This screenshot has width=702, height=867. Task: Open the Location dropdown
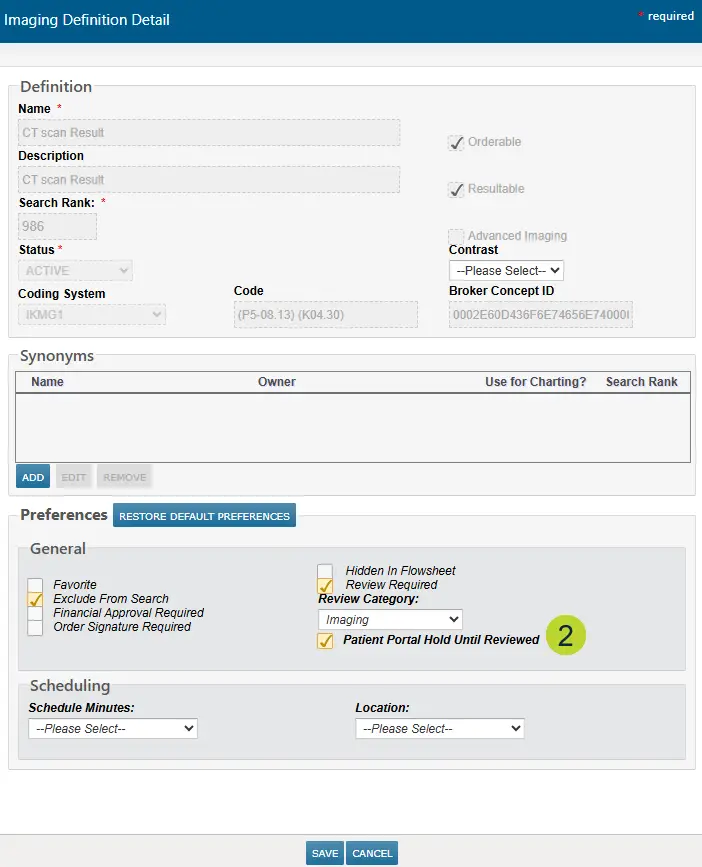point(439,729)
